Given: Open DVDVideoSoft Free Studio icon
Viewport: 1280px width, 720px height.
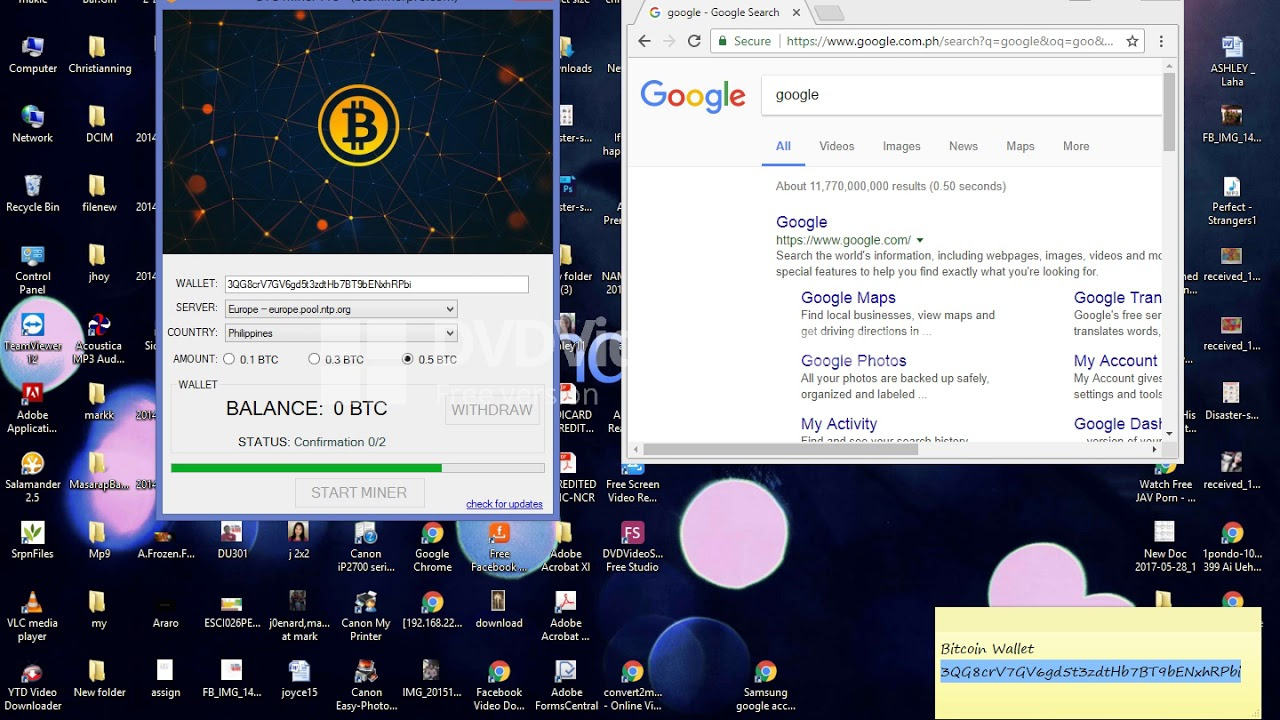Looking at the screenshot, I should (x=632, y=546).
